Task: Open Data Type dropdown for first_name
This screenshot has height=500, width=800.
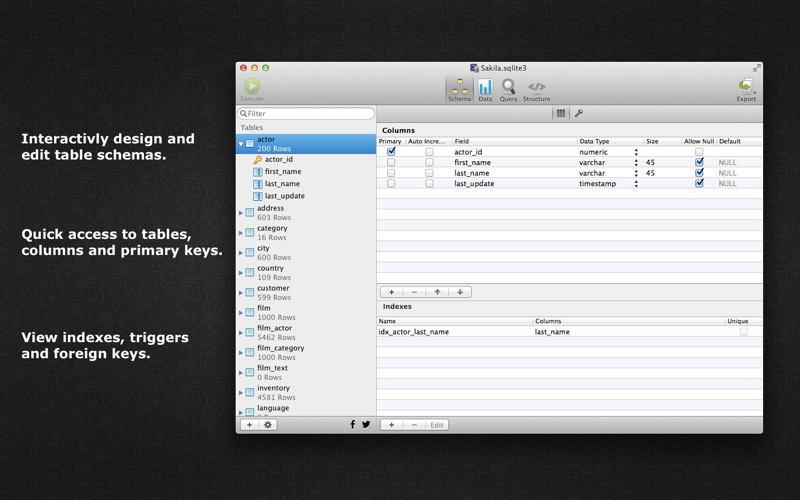Action: pos(636,163)
